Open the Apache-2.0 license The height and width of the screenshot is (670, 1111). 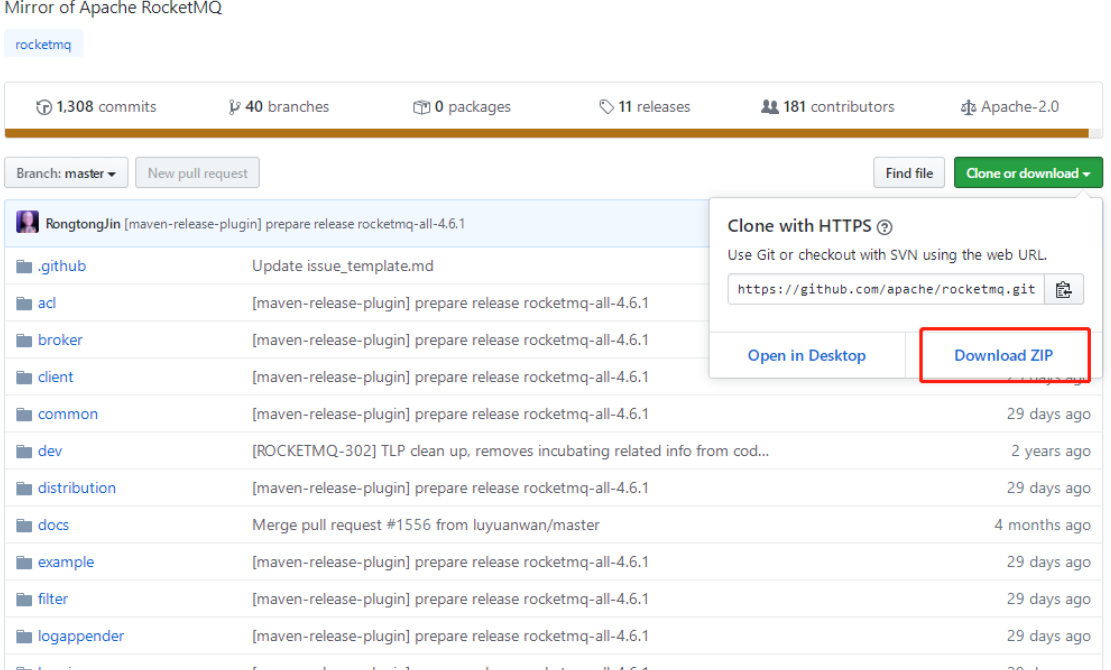coord(1010,107)
